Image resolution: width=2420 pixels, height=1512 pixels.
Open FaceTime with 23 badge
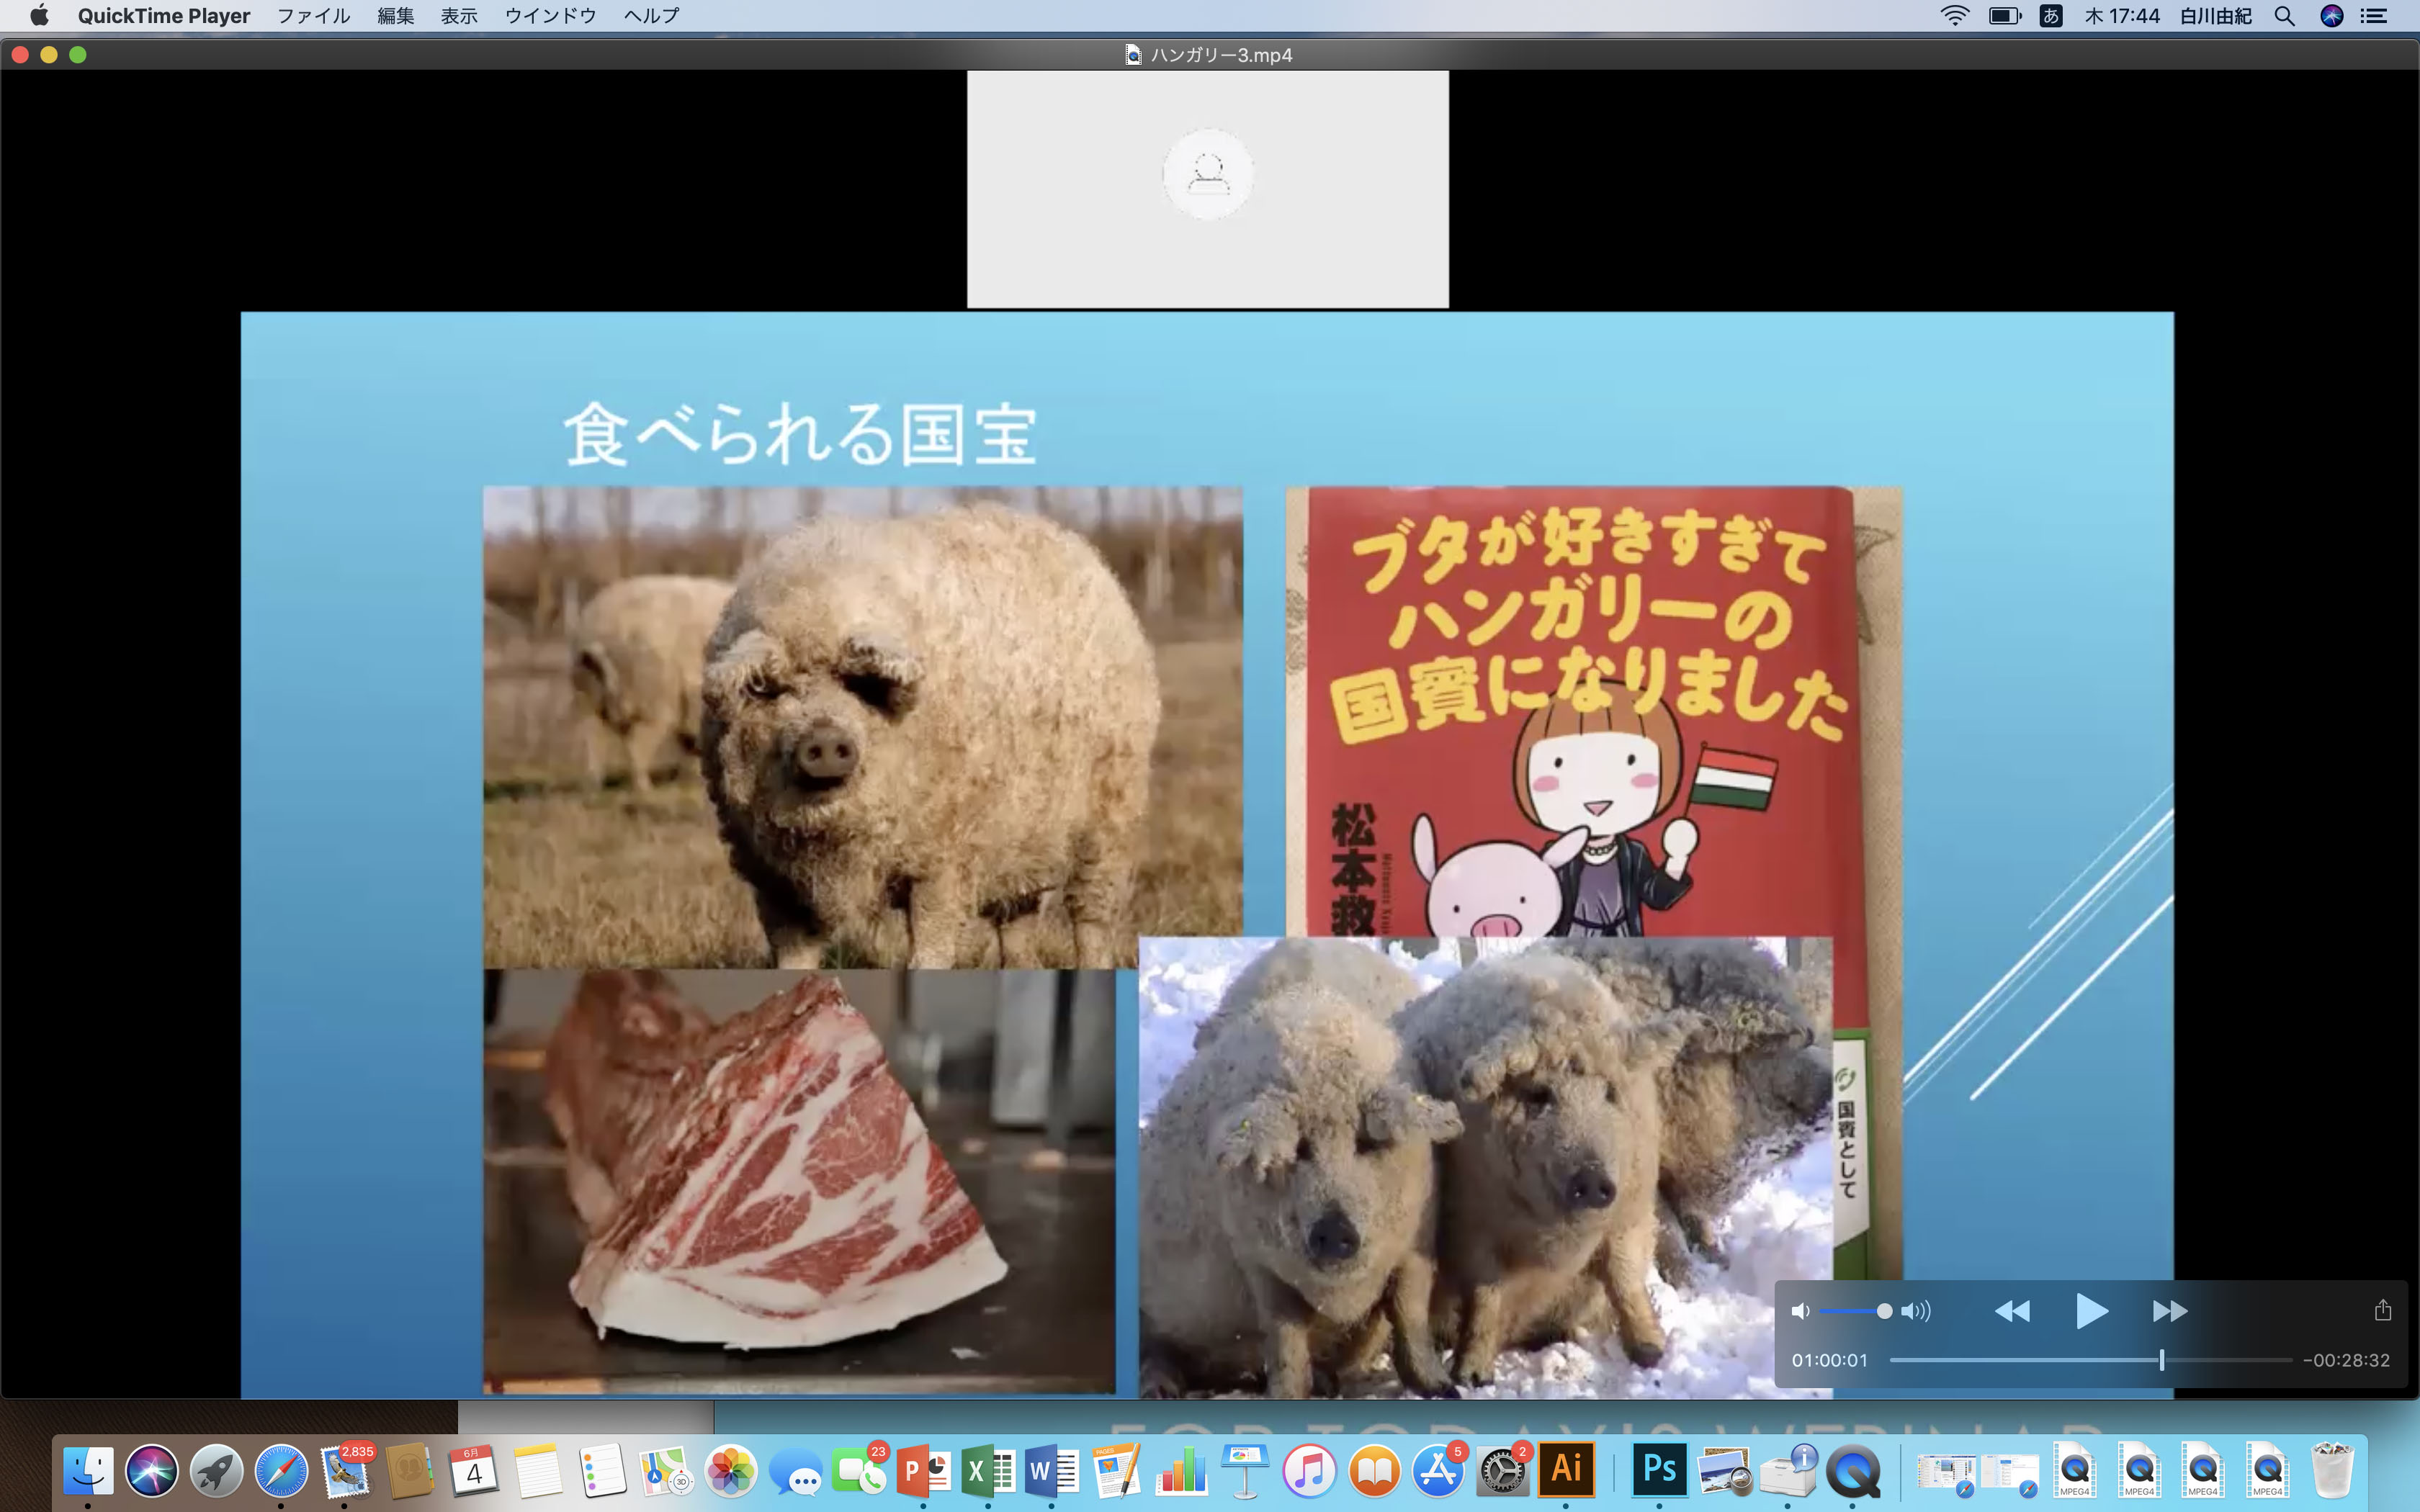pyautogui.click(x=859, y=1470)
